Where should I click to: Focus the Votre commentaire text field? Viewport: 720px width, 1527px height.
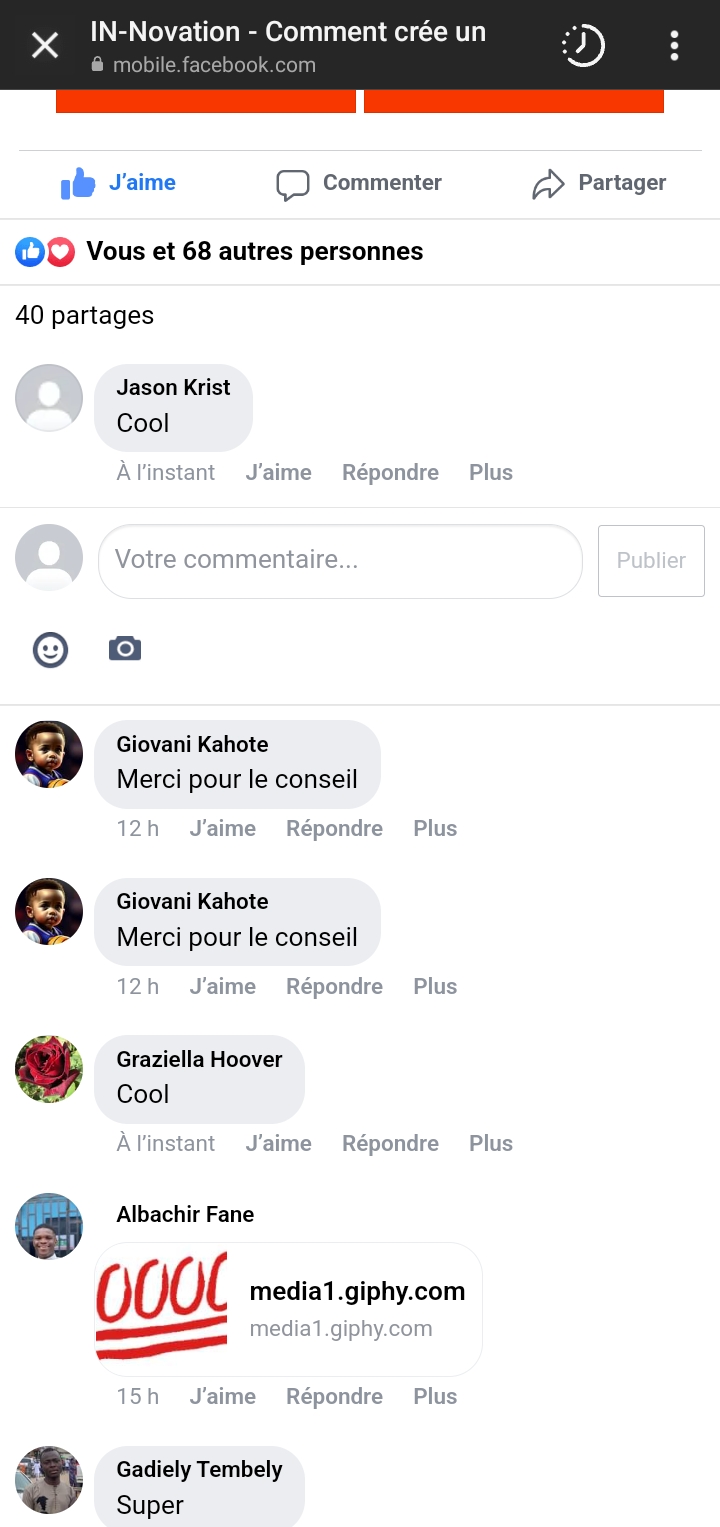pos(340,560)
